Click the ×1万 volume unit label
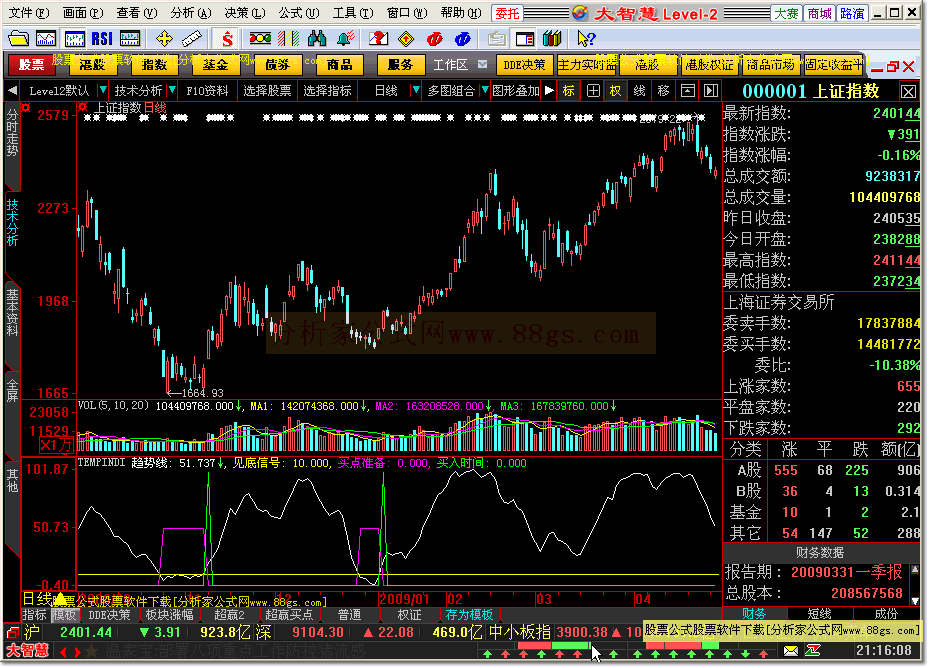The width and height of the screenshot is (930, 668). [57, 444]
